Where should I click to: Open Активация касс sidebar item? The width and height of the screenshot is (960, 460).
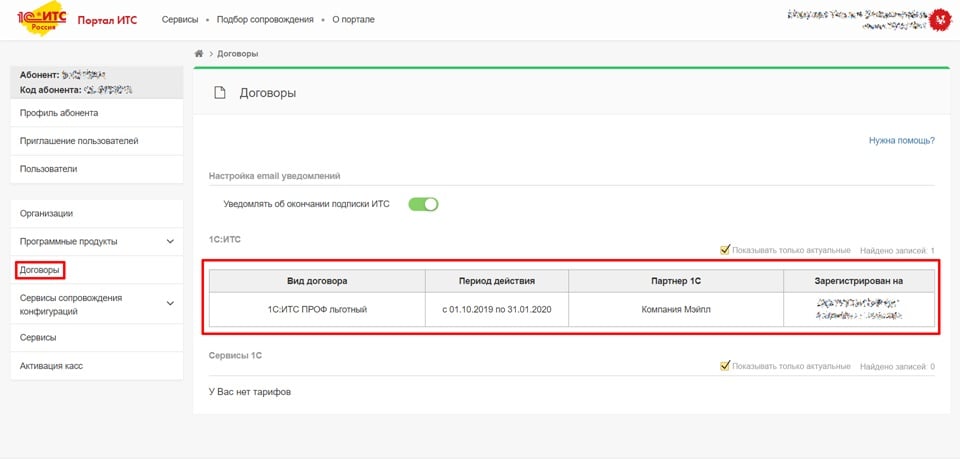51,366
